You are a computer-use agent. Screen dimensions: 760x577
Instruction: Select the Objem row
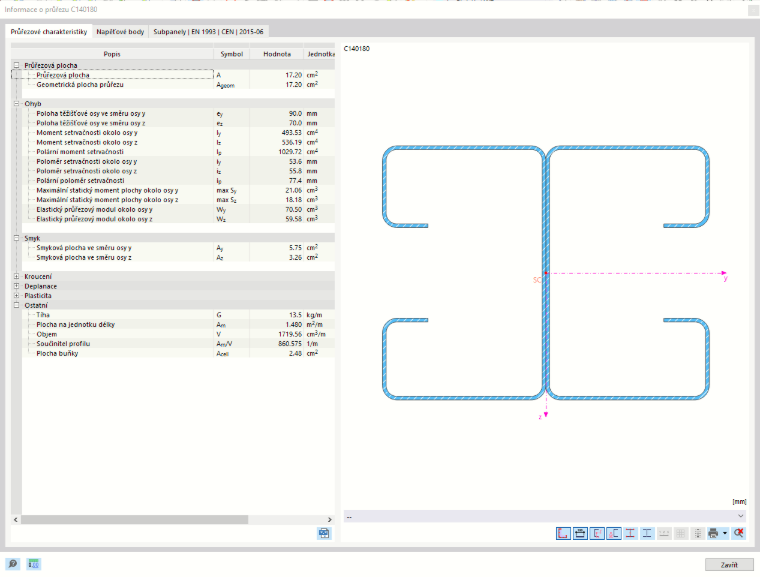click(173, 334)
